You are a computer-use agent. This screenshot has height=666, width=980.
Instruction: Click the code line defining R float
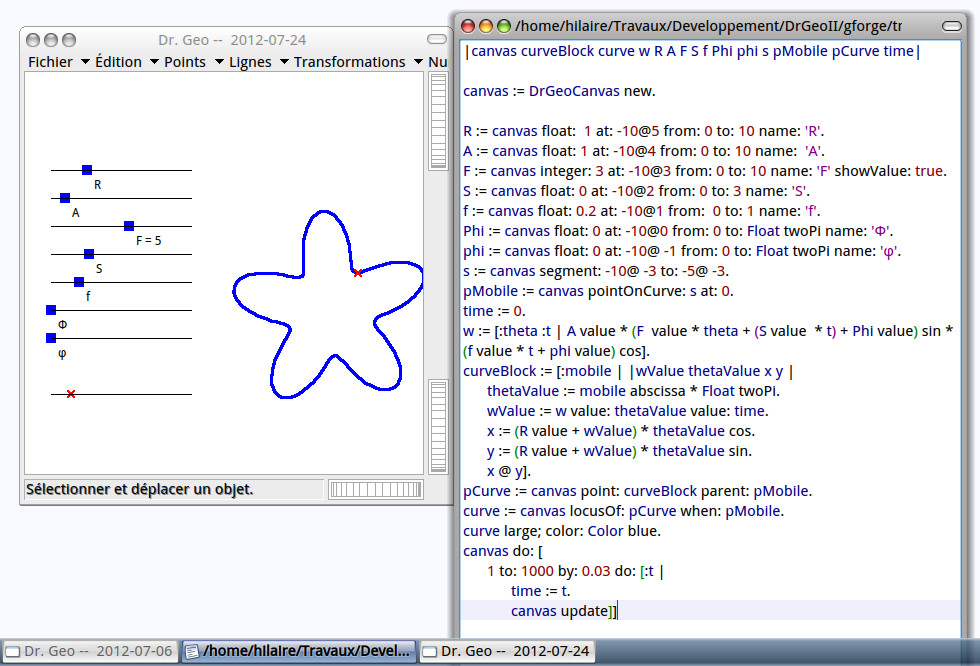click(643, 131)
